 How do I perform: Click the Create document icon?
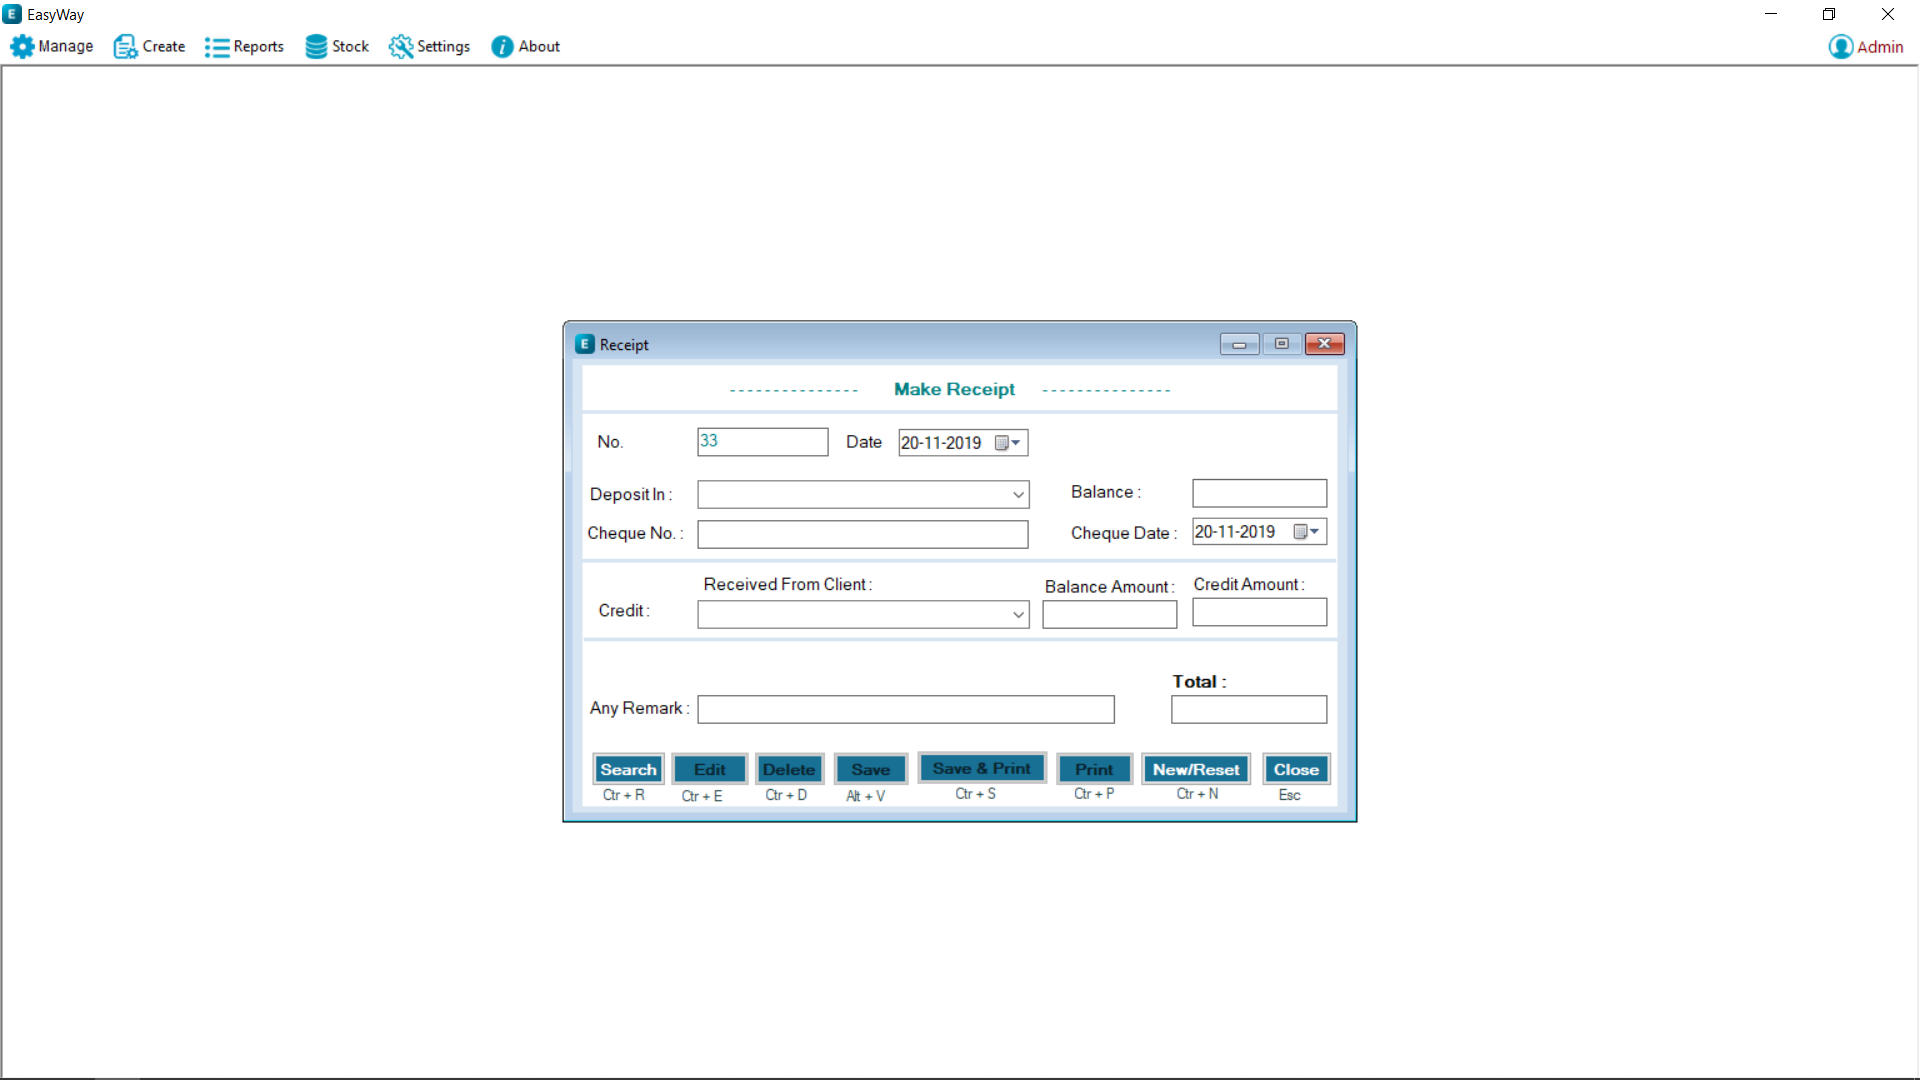125,47
